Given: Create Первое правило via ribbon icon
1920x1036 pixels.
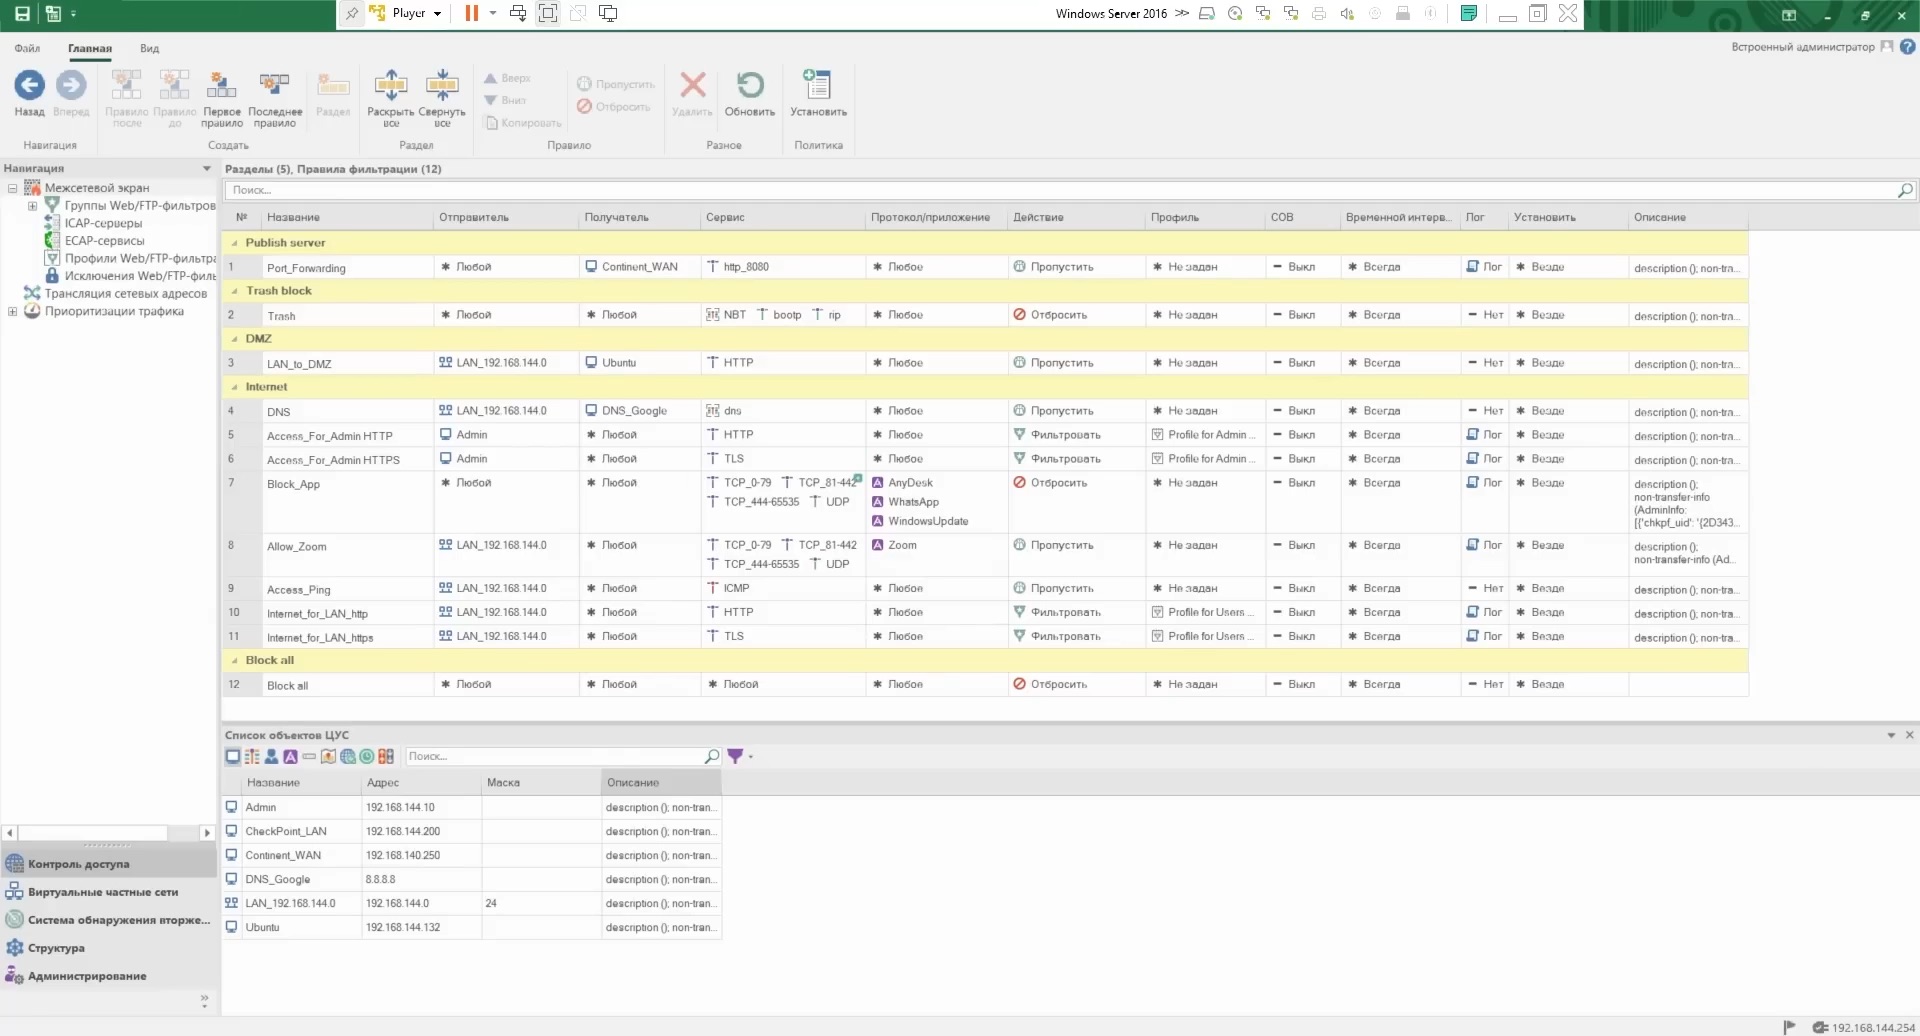Looking at the screenshot, I should coord(221,87).
